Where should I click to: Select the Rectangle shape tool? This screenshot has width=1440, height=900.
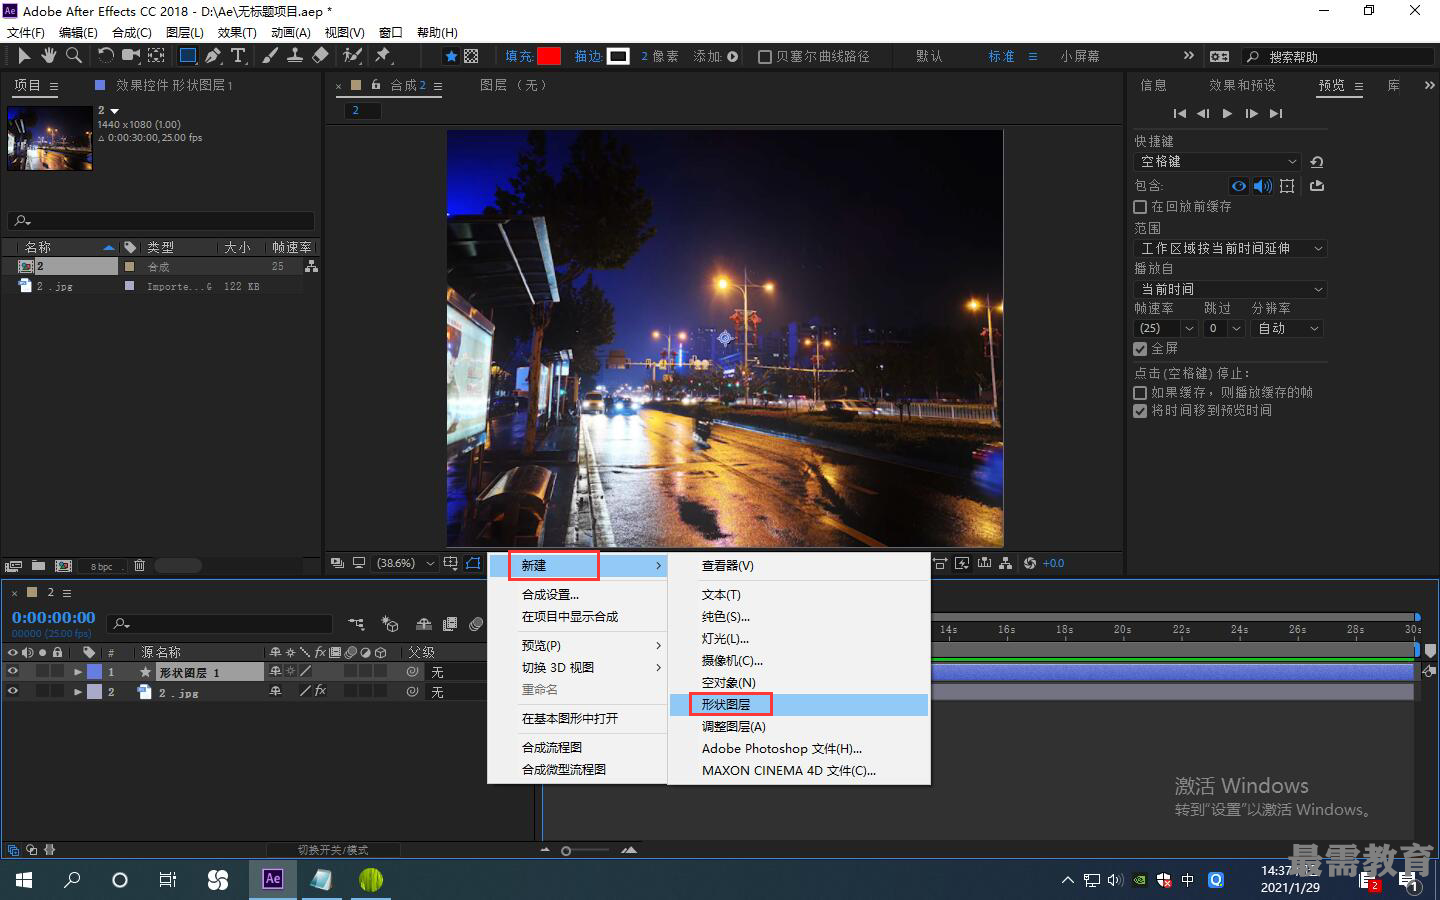click(x=188, y=56)
